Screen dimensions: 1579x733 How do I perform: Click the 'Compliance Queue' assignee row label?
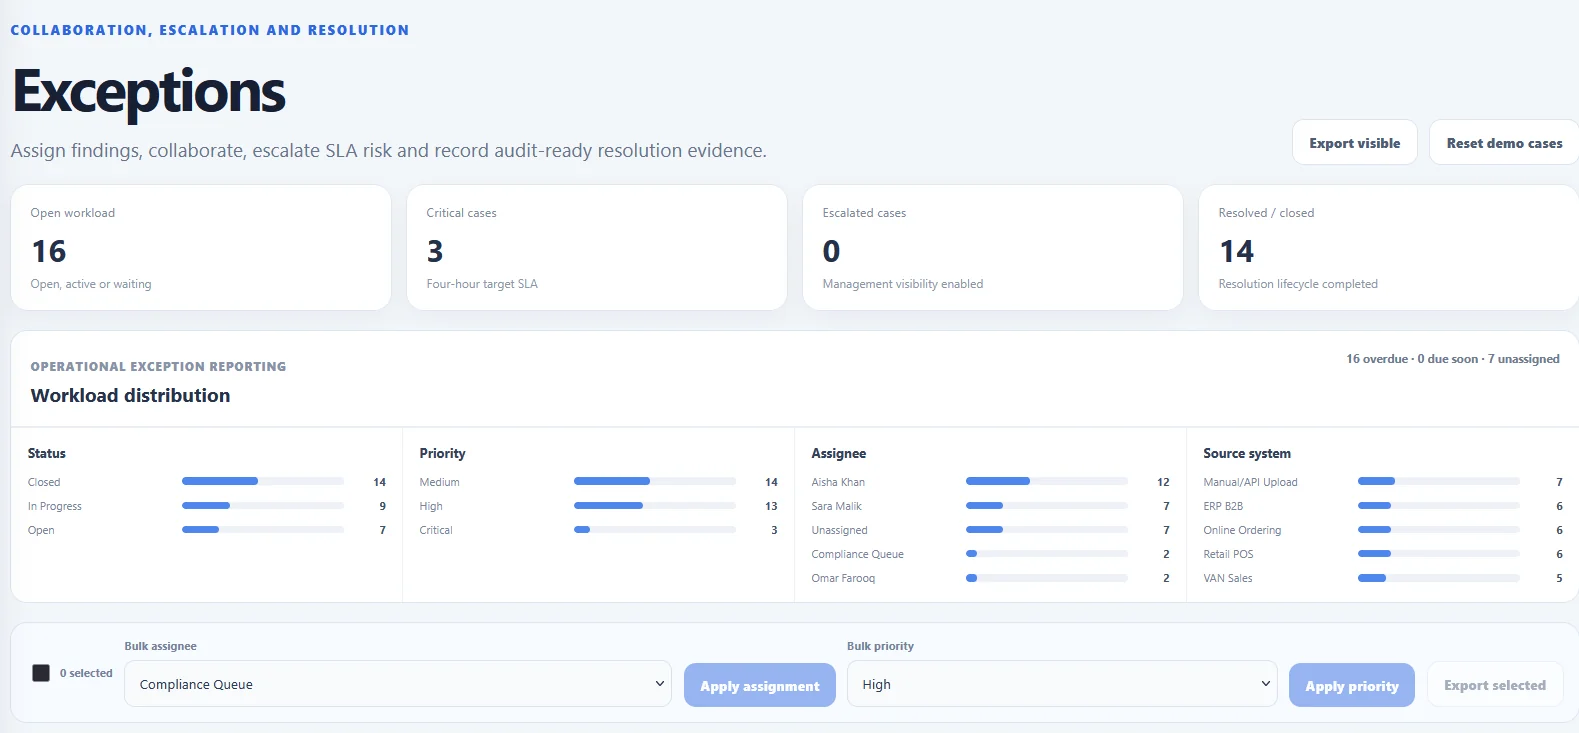857,554
